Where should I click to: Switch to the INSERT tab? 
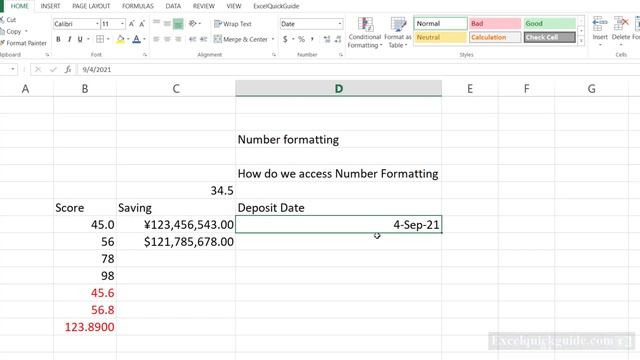click(50, 6)
